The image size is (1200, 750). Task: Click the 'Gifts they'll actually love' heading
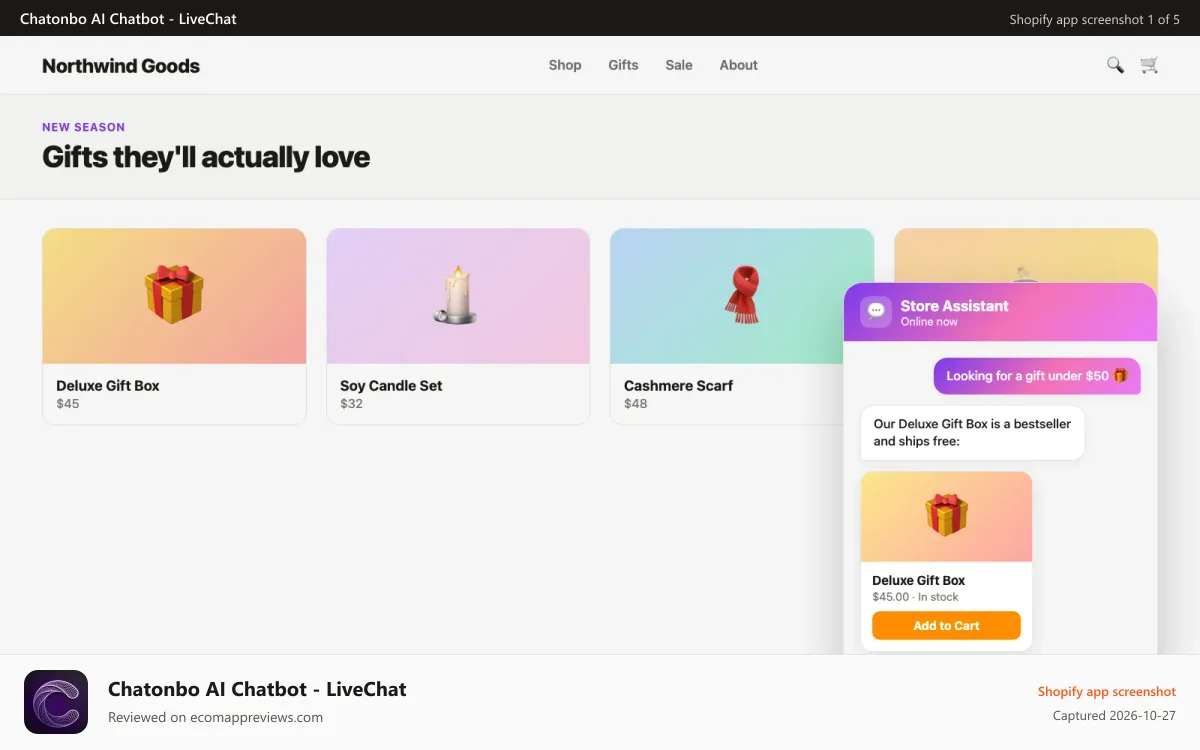(206, 157)
